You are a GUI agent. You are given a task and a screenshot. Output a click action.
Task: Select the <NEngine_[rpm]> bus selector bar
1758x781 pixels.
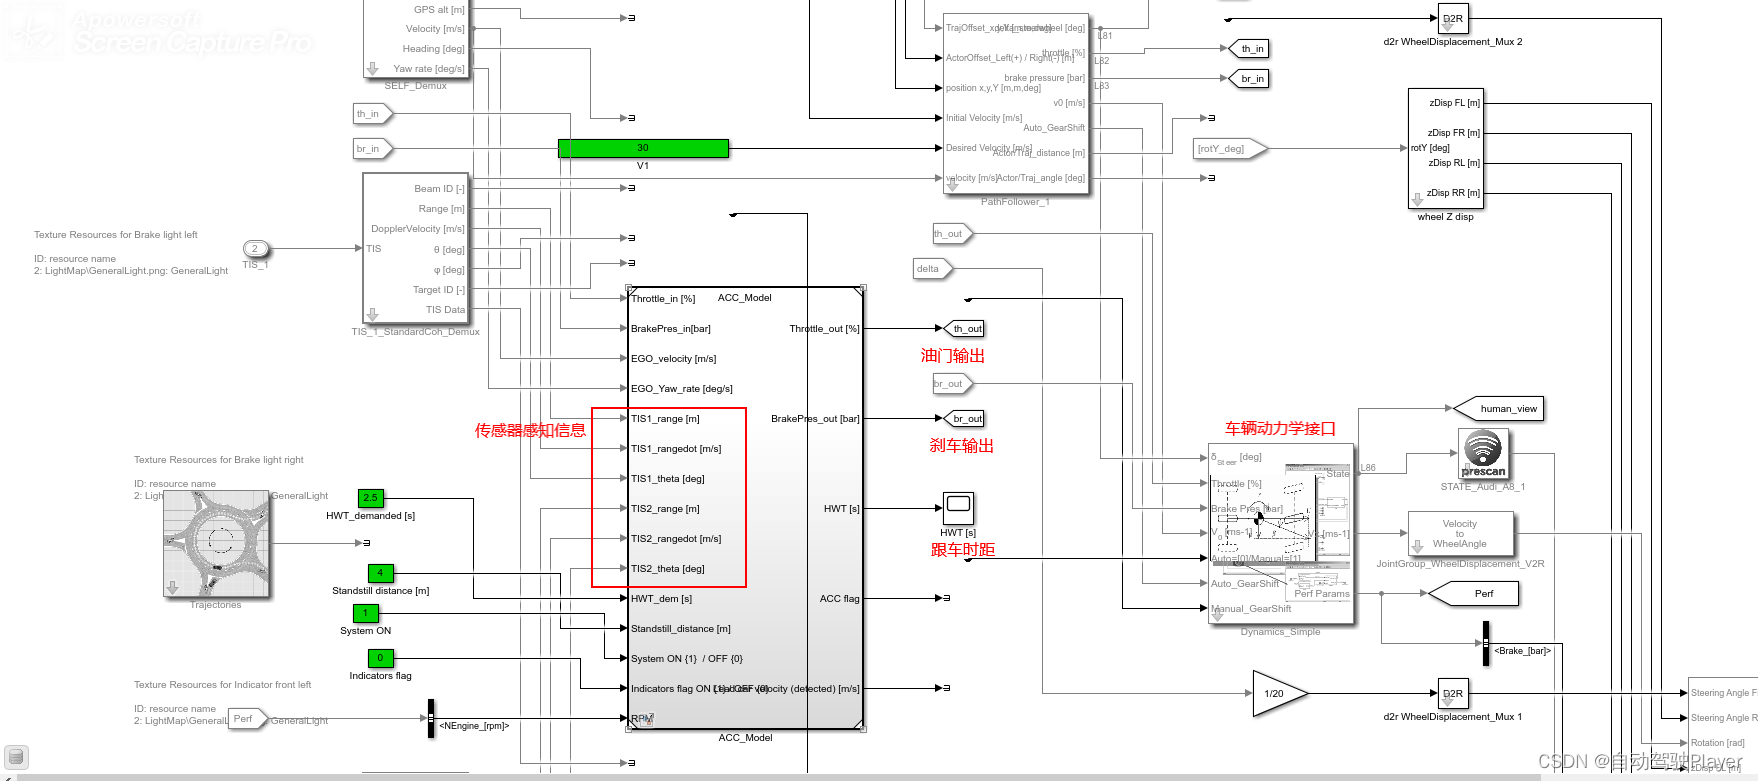click(431, 718)
